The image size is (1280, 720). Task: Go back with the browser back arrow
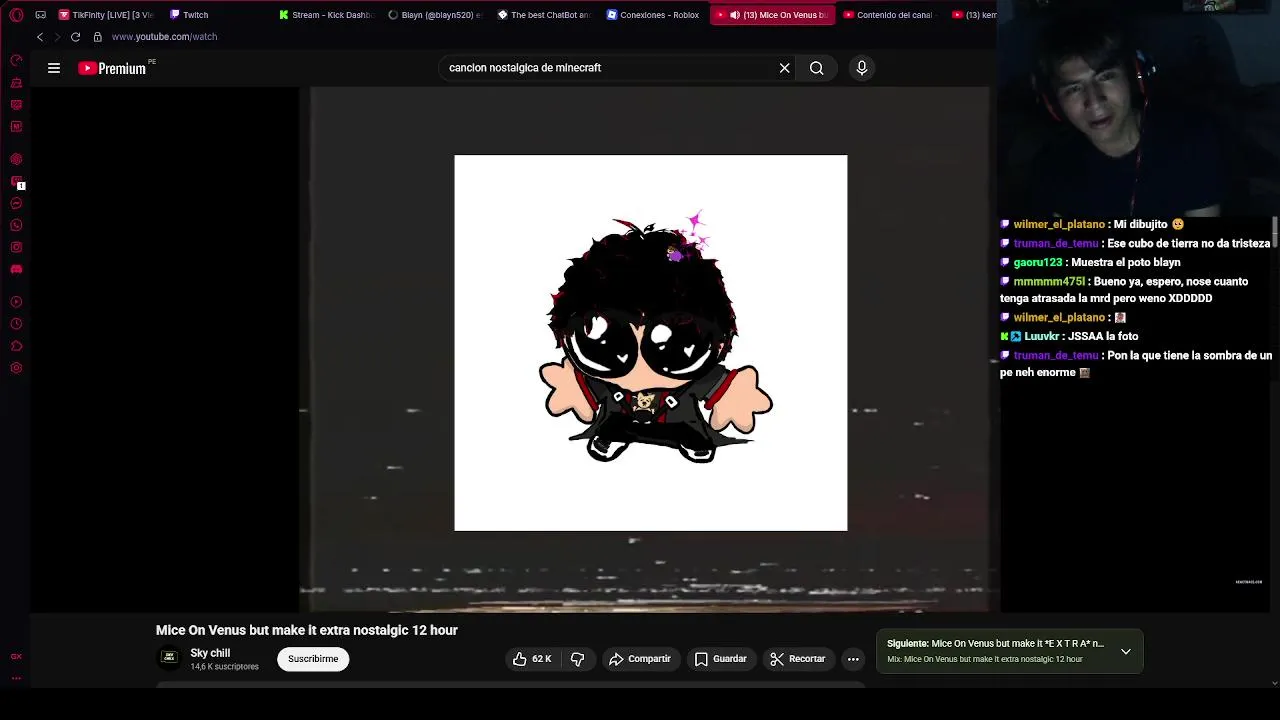(40, 37)
